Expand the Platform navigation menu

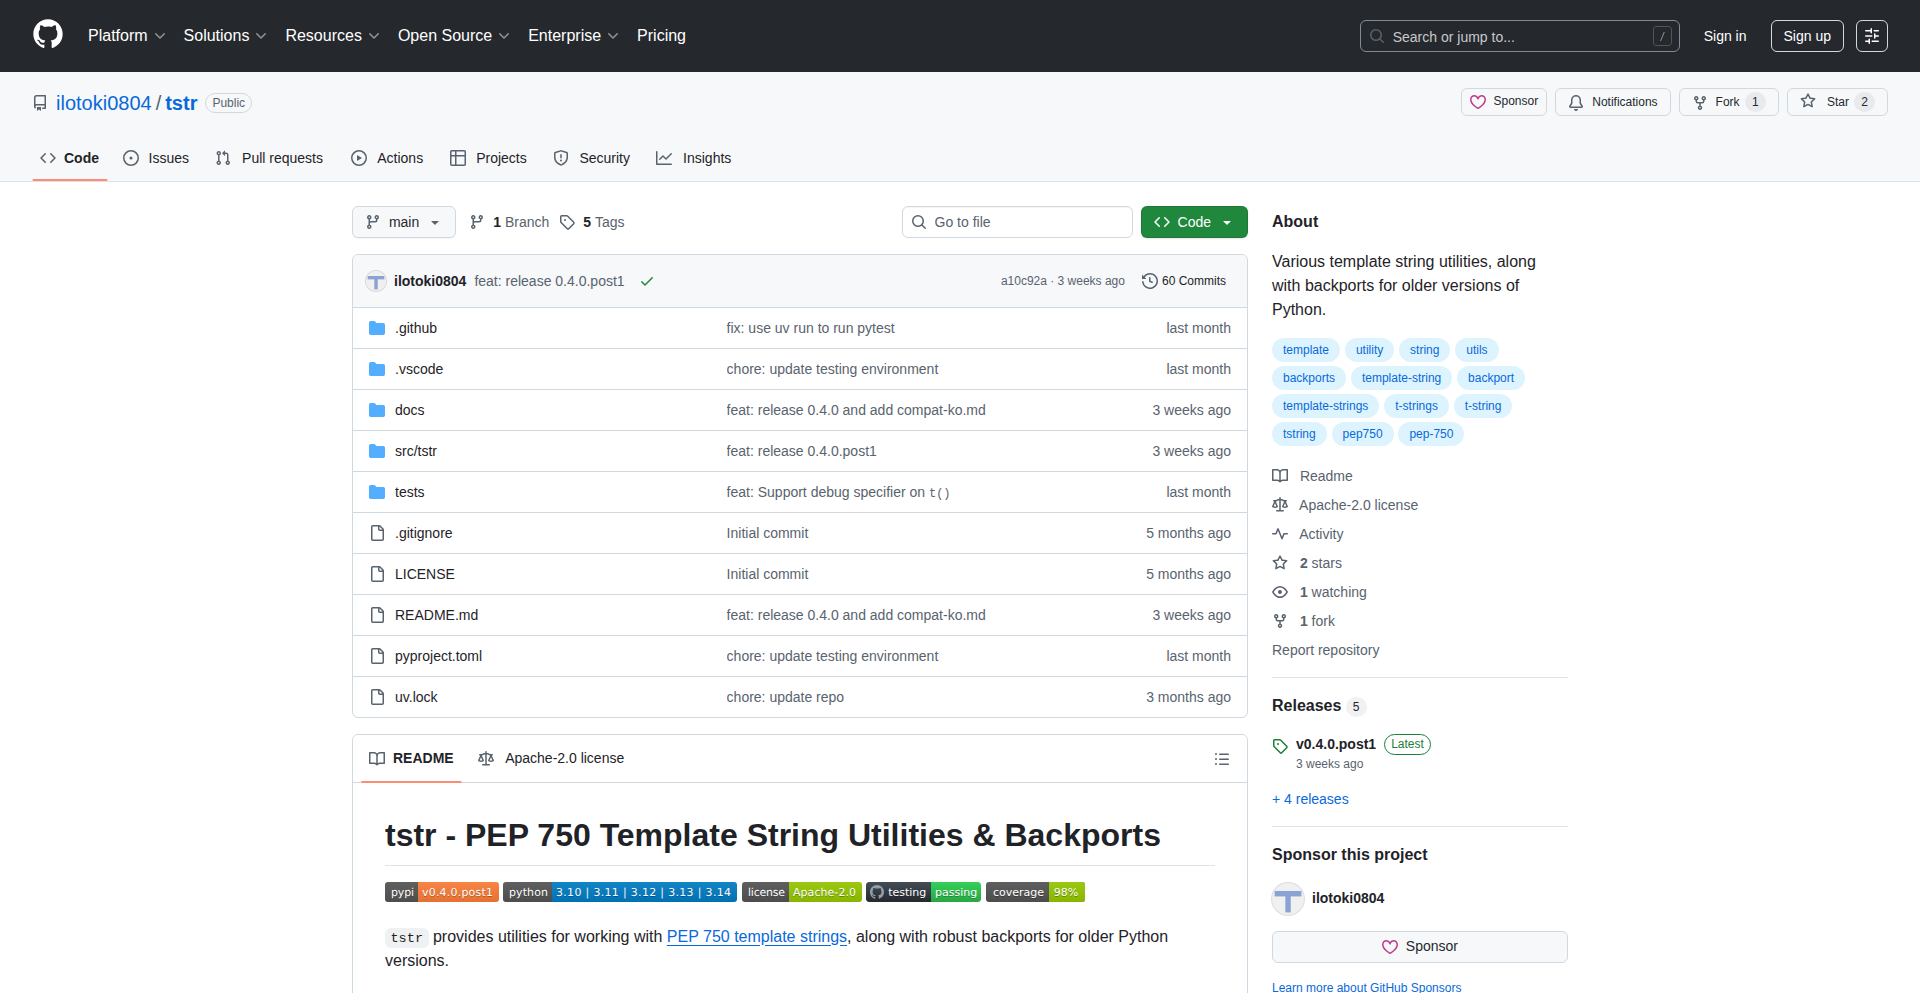(126, 36)
